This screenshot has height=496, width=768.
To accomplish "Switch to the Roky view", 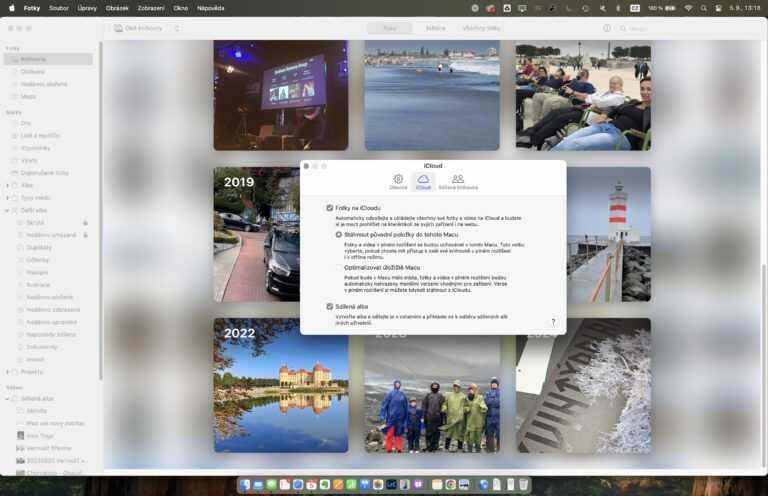I will point(390,28).
